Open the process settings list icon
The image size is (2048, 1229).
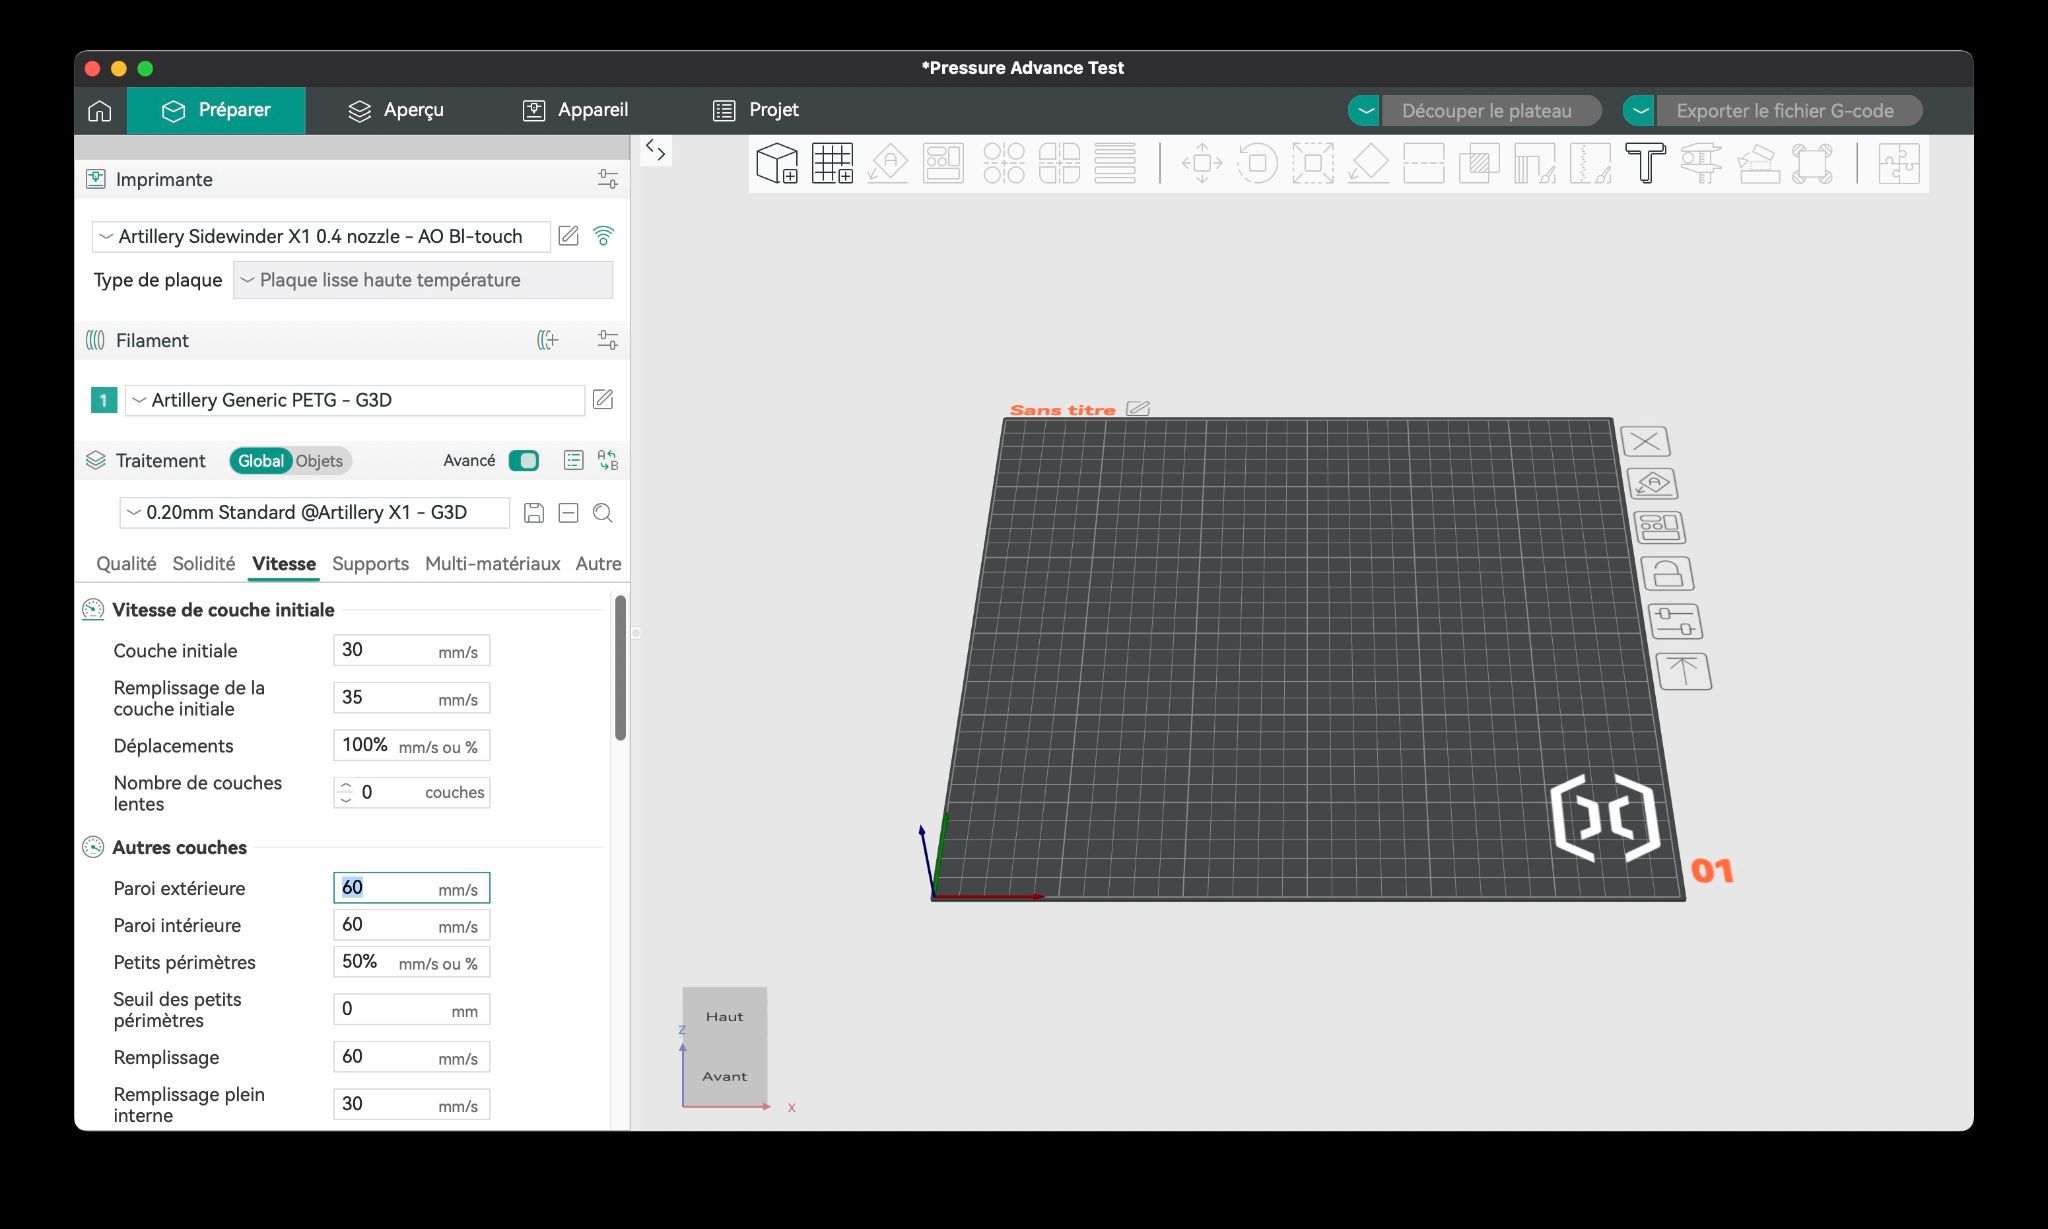(x=573, y=460)
